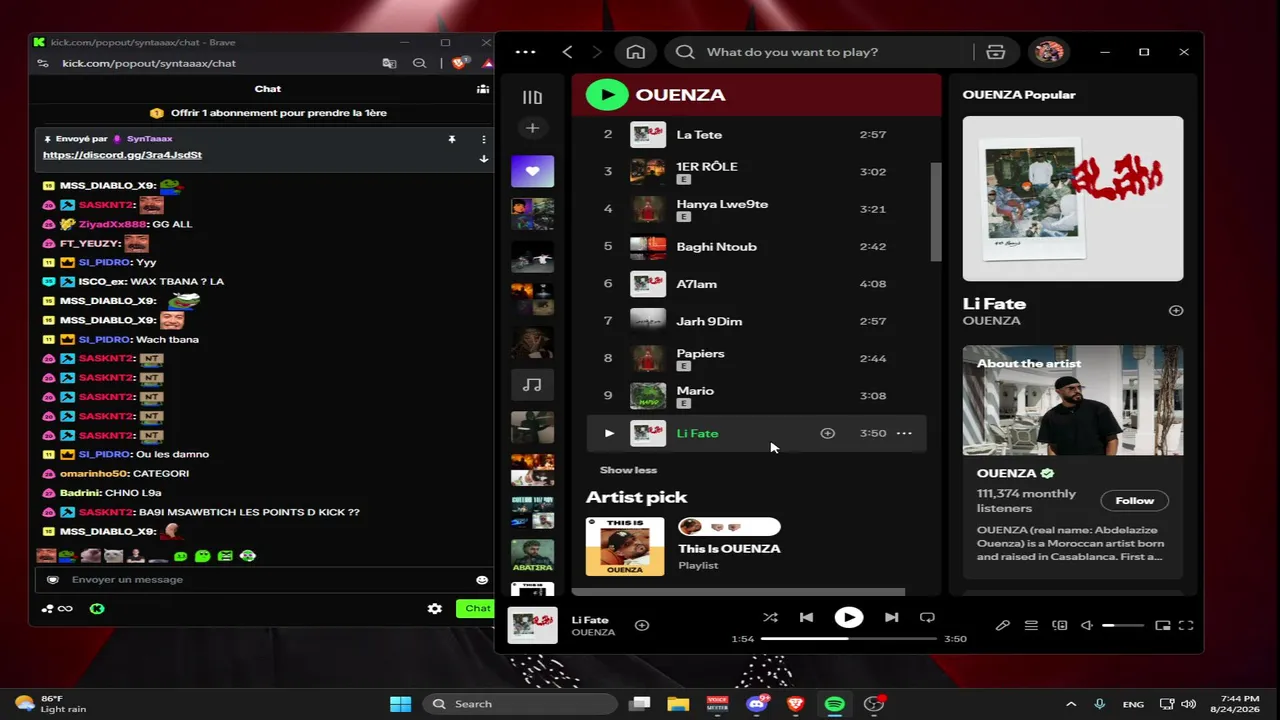This screenshot has width=1280, height=720.
Task: Open connect to a device icon
Action: (x=1060, y=626)
